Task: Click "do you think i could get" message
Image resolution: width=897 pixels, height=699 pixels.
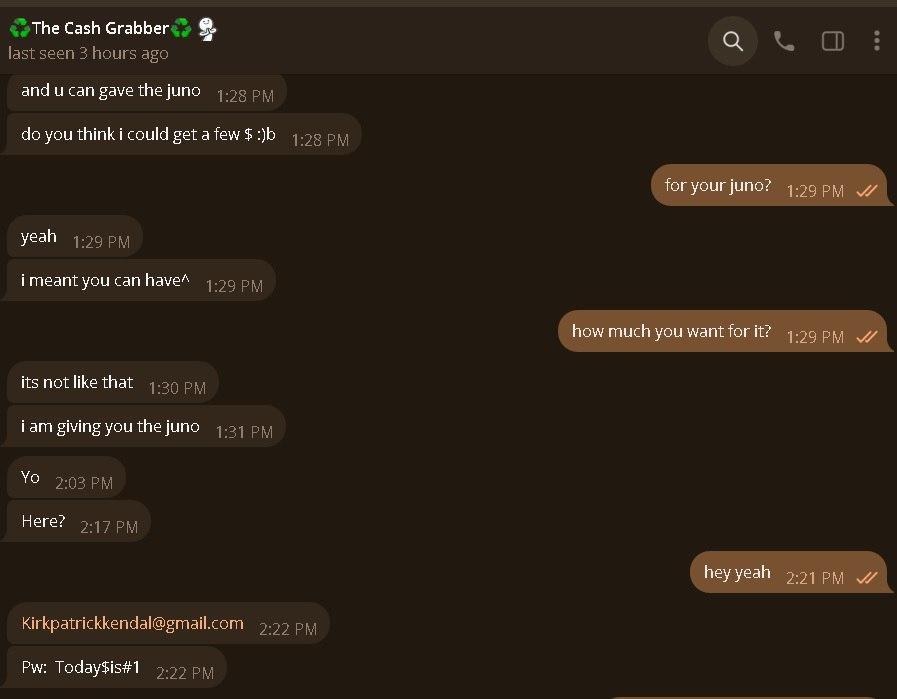Action: pyautogui.click(x=148, y=135)
